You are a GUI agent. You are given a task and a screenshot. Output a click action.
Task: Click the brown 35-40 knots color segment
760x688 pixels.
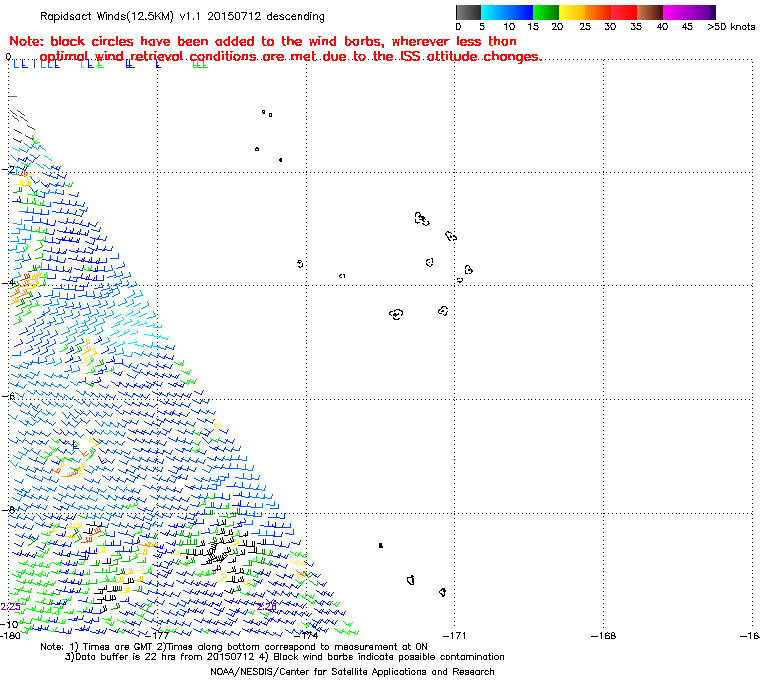coord(650,12)
